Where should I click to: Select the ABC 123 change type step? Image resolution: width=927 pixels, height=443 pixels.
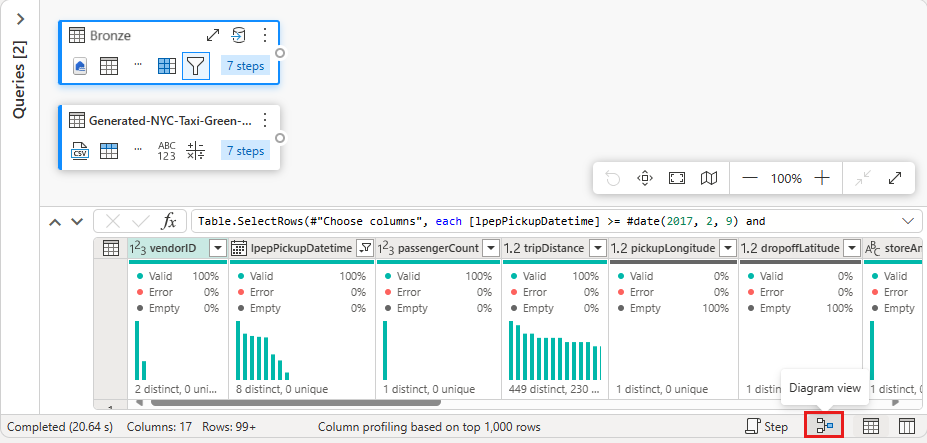(x=167, y=151)
